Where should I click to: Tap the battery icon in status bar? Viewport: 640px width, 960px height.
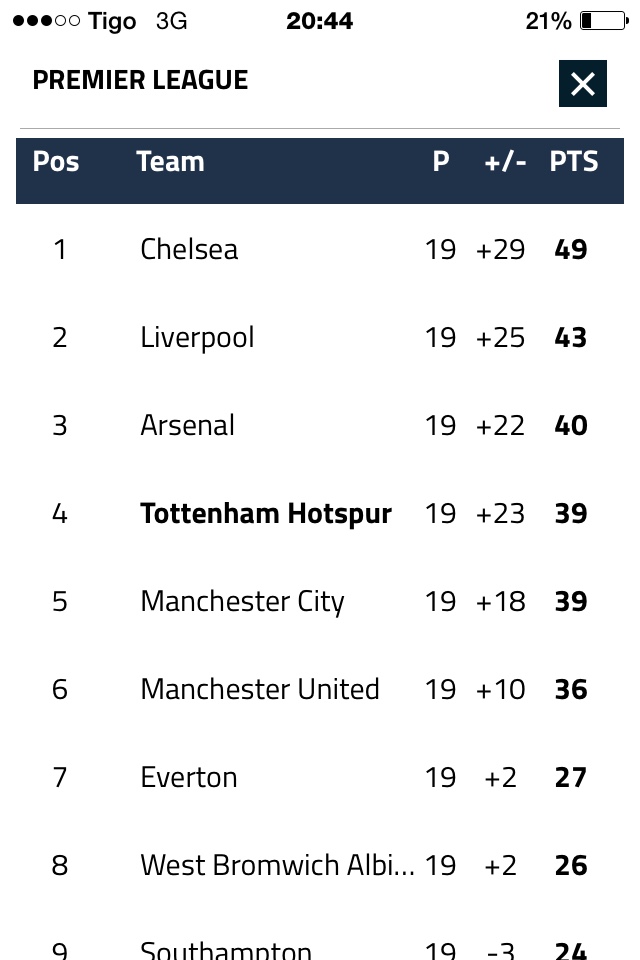tap(602, 21)
